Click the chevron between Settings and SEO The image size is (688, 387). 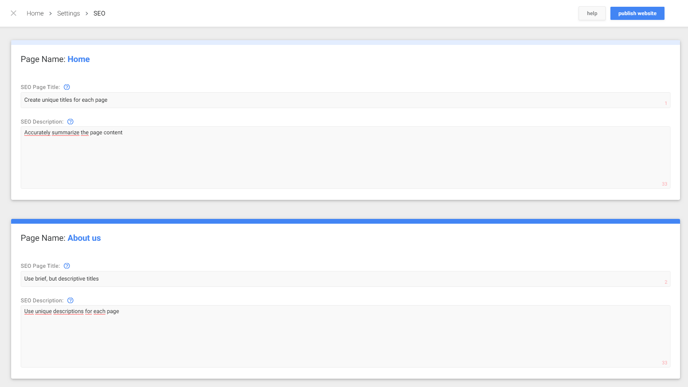pyautogui.click(x=87, y=14)
